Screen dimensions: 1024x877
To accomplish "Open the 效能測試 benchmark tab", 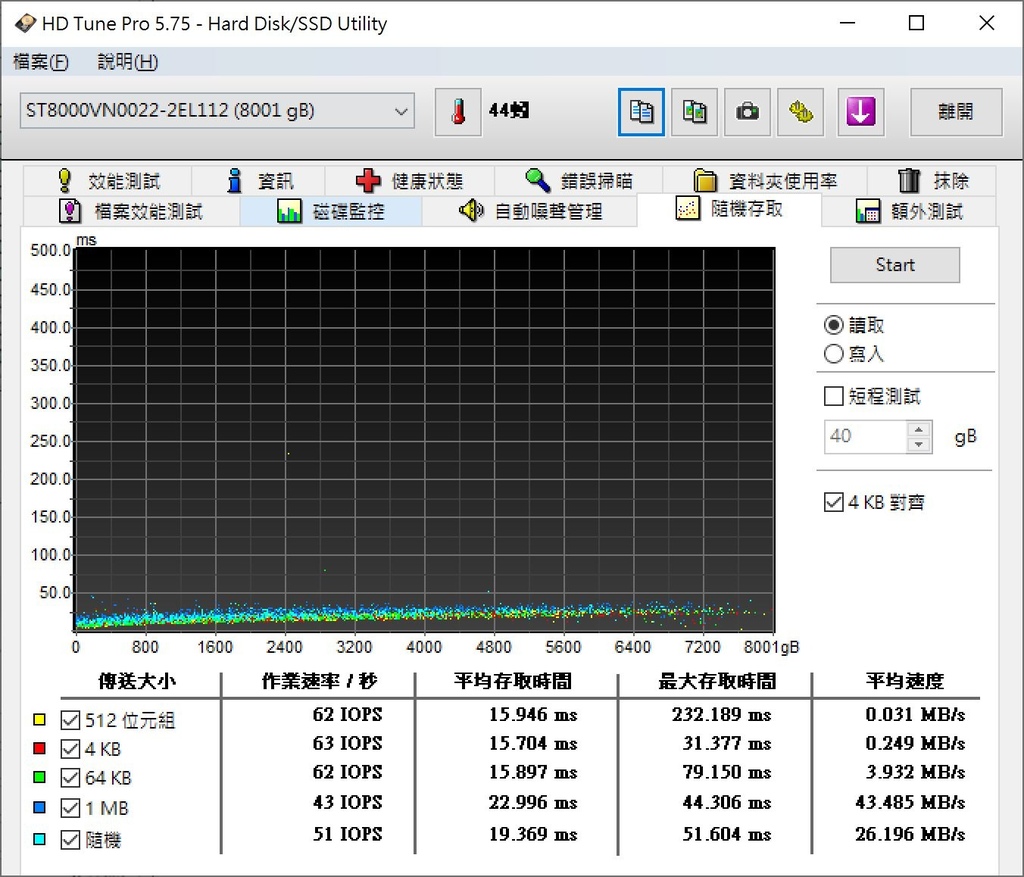I will point(108,181).
